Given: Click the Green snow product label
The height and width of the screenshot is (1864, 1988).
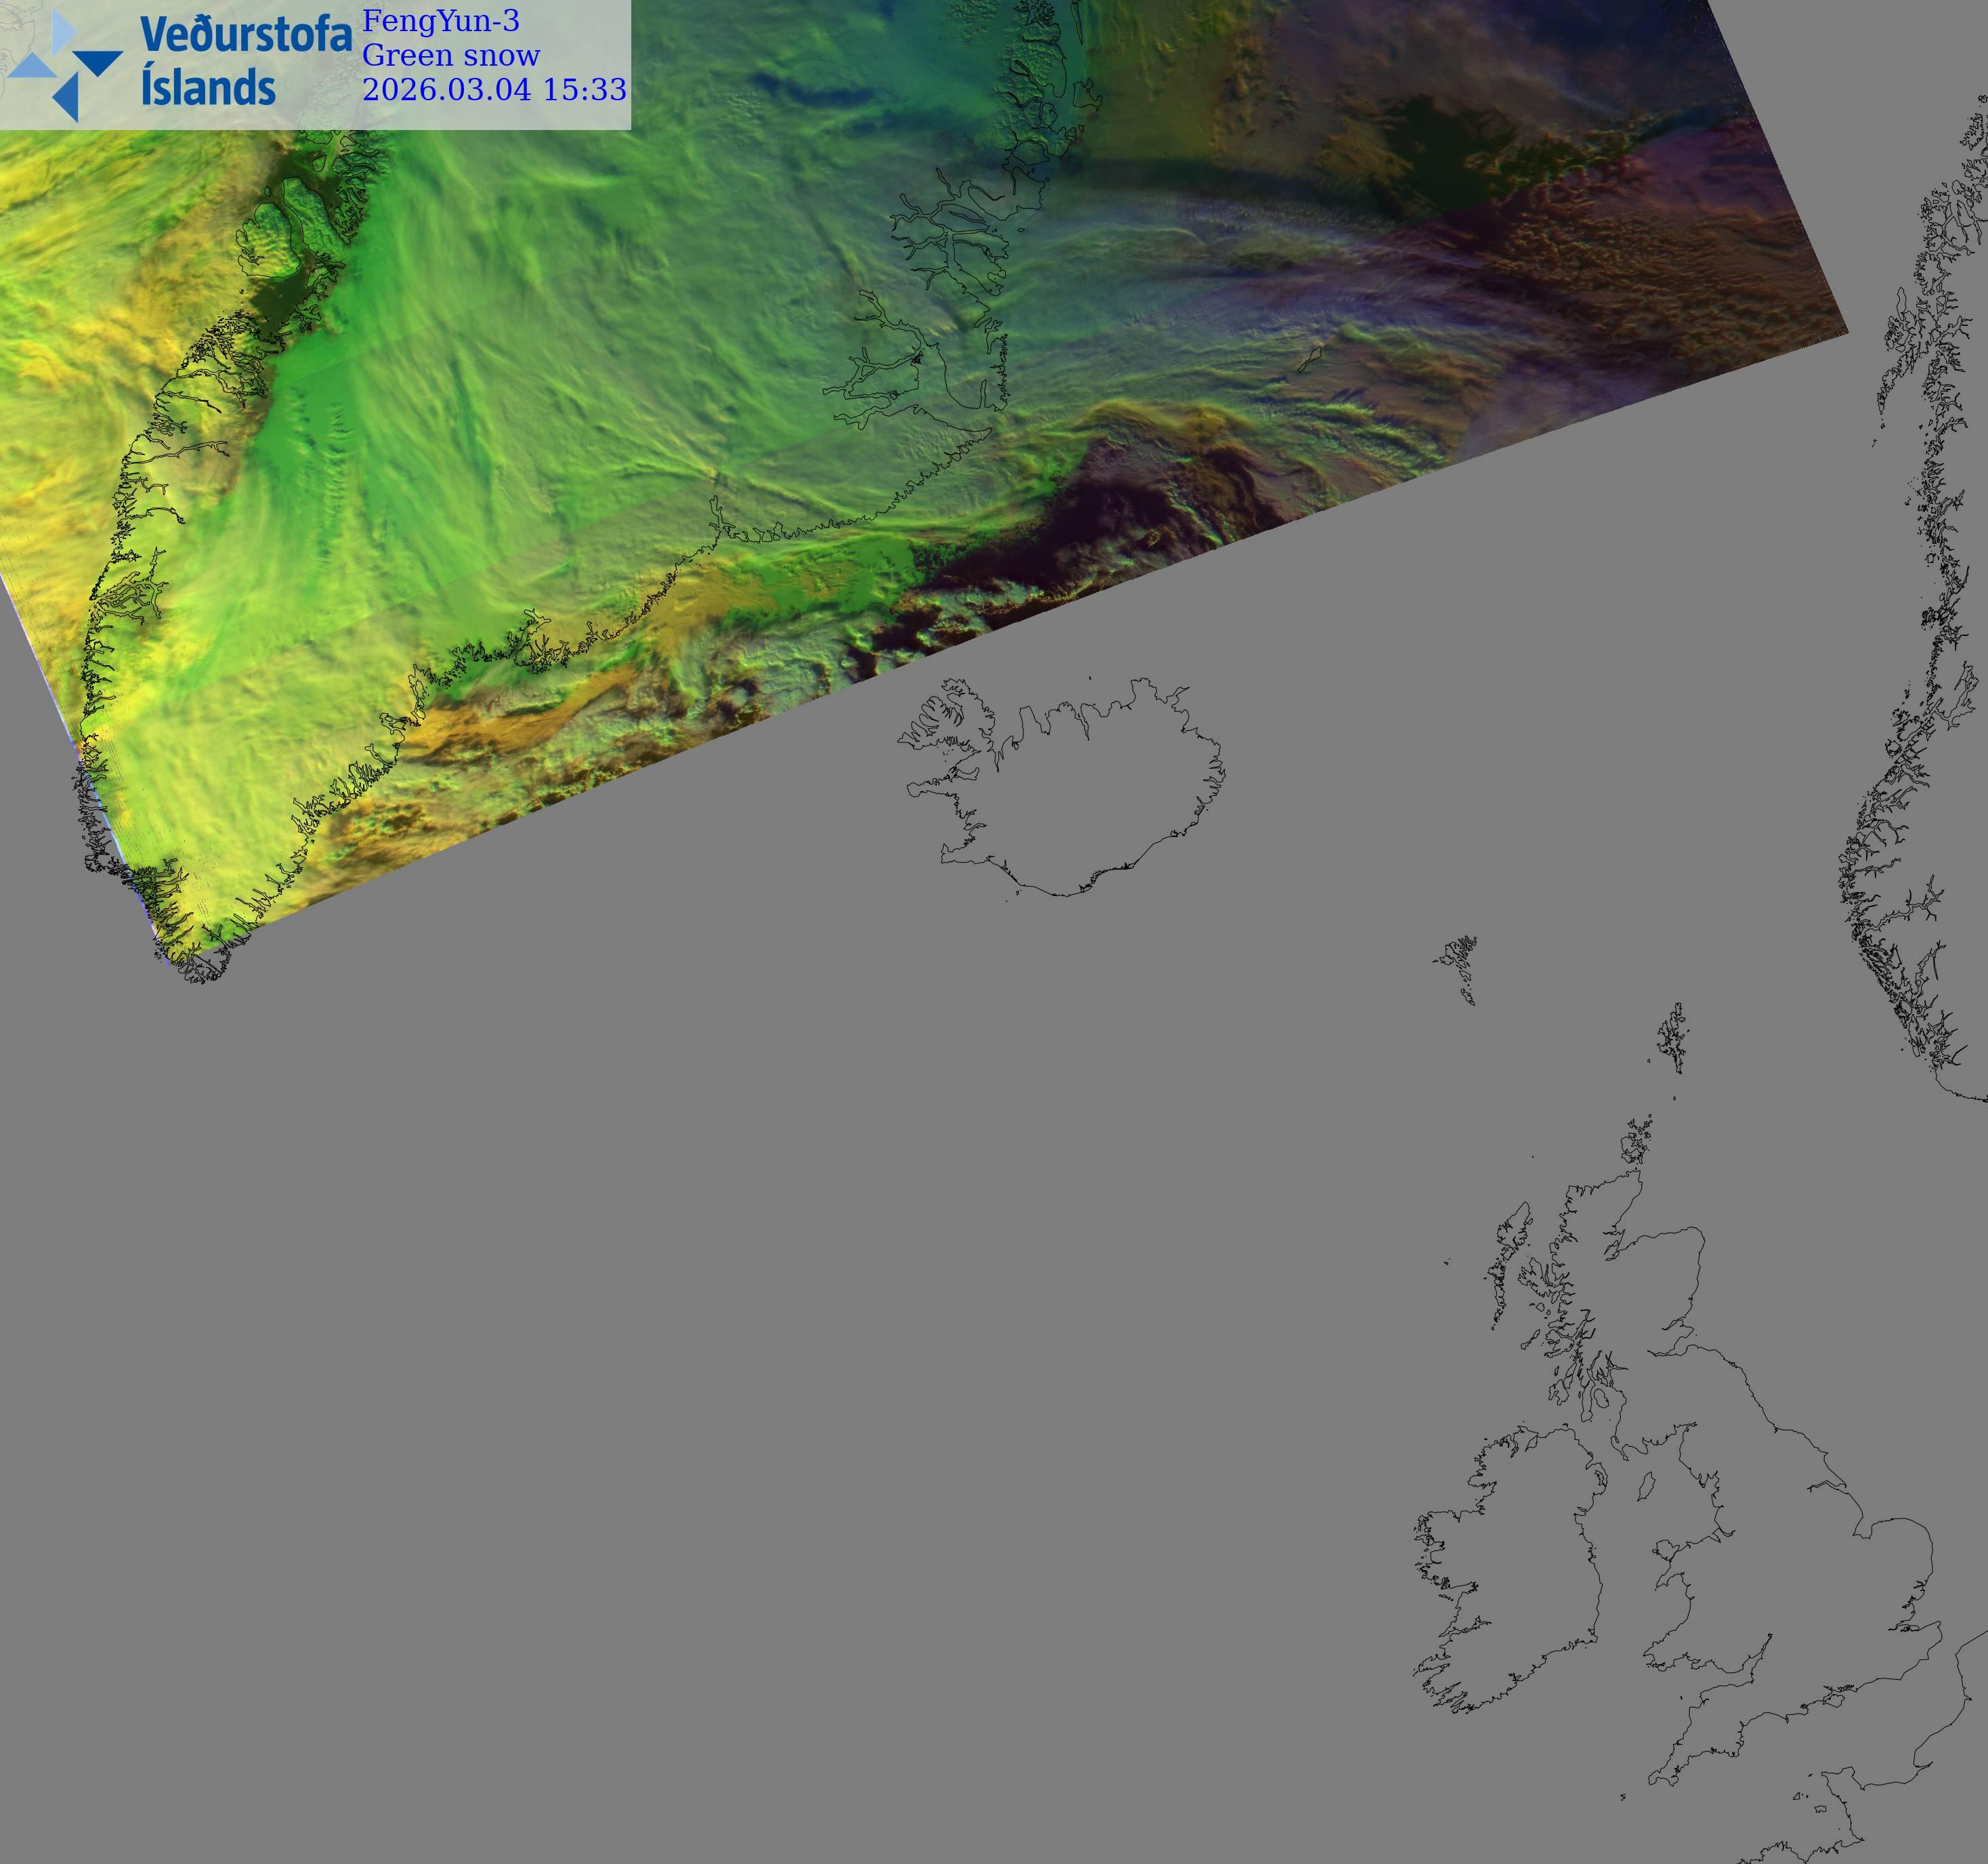Looking at the screenshot, I should [450, 55].
